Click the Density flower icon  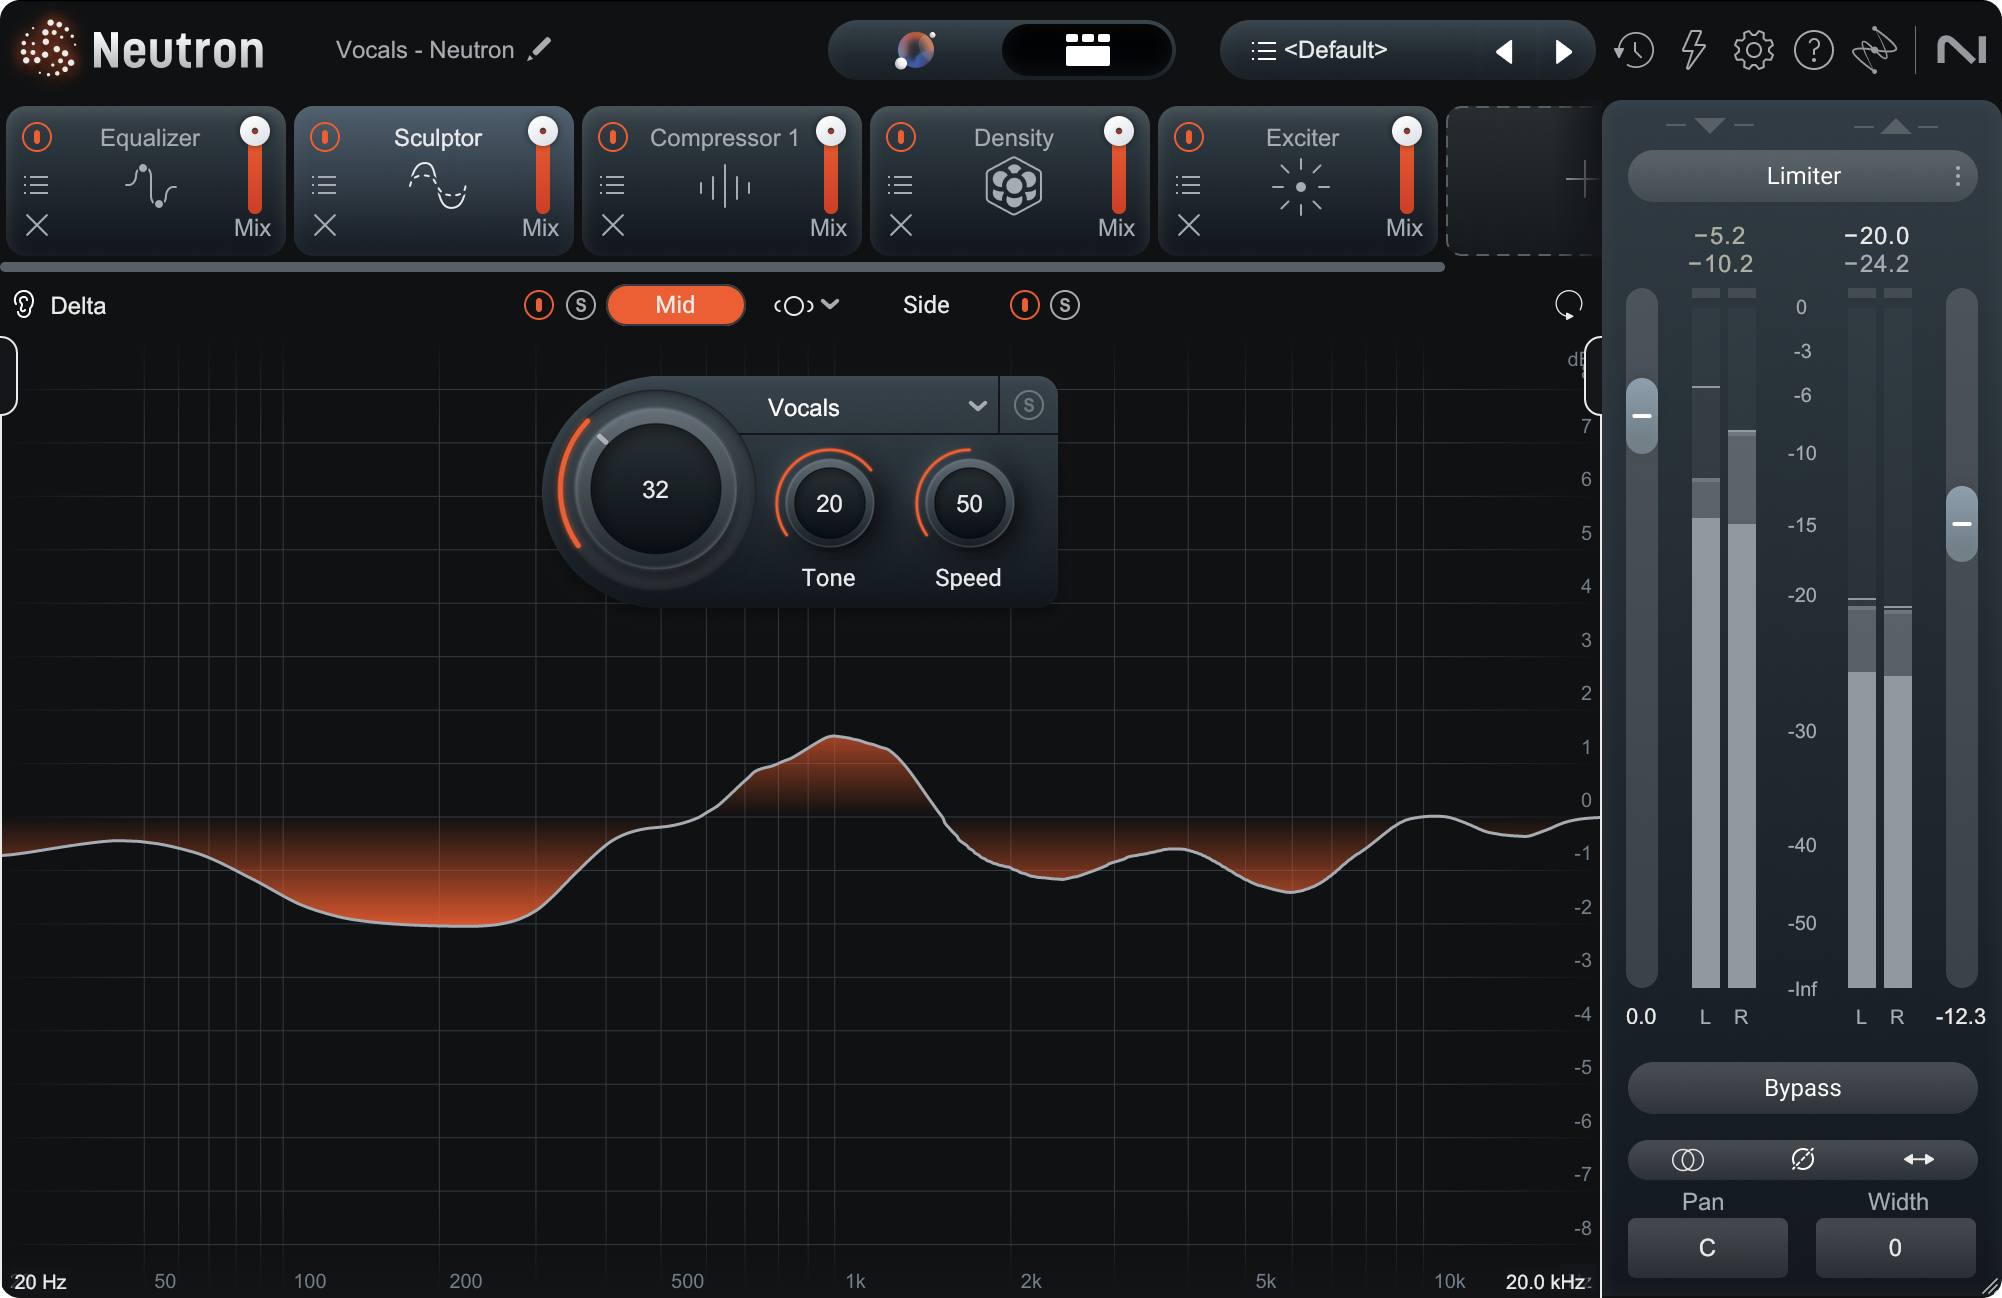[1014, 187]
